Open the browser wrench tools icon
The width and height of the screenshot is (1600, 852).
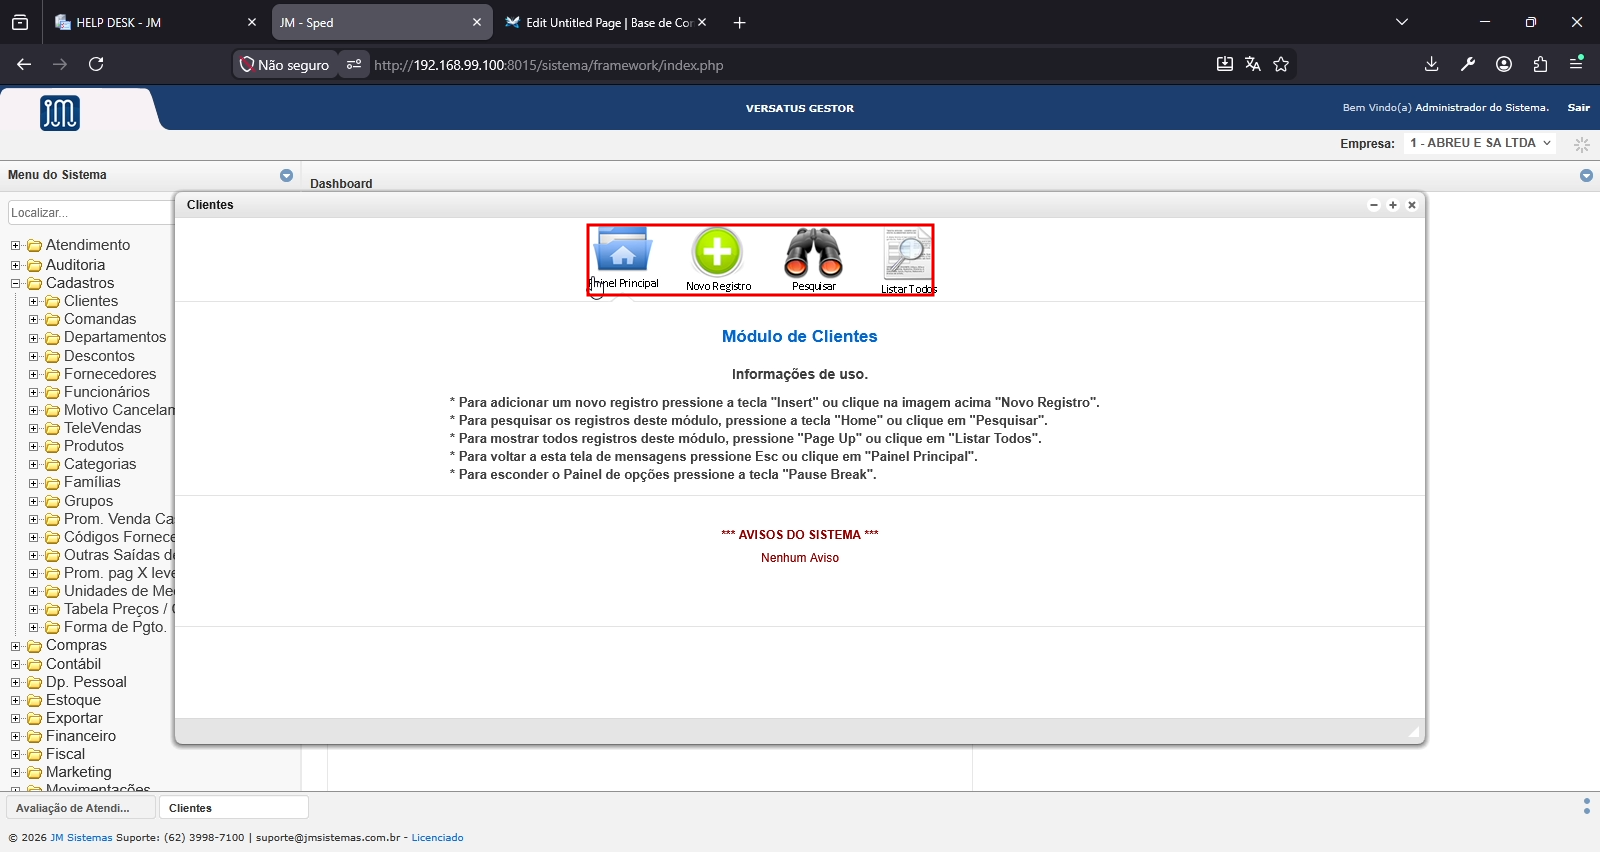pos(1468,64)
